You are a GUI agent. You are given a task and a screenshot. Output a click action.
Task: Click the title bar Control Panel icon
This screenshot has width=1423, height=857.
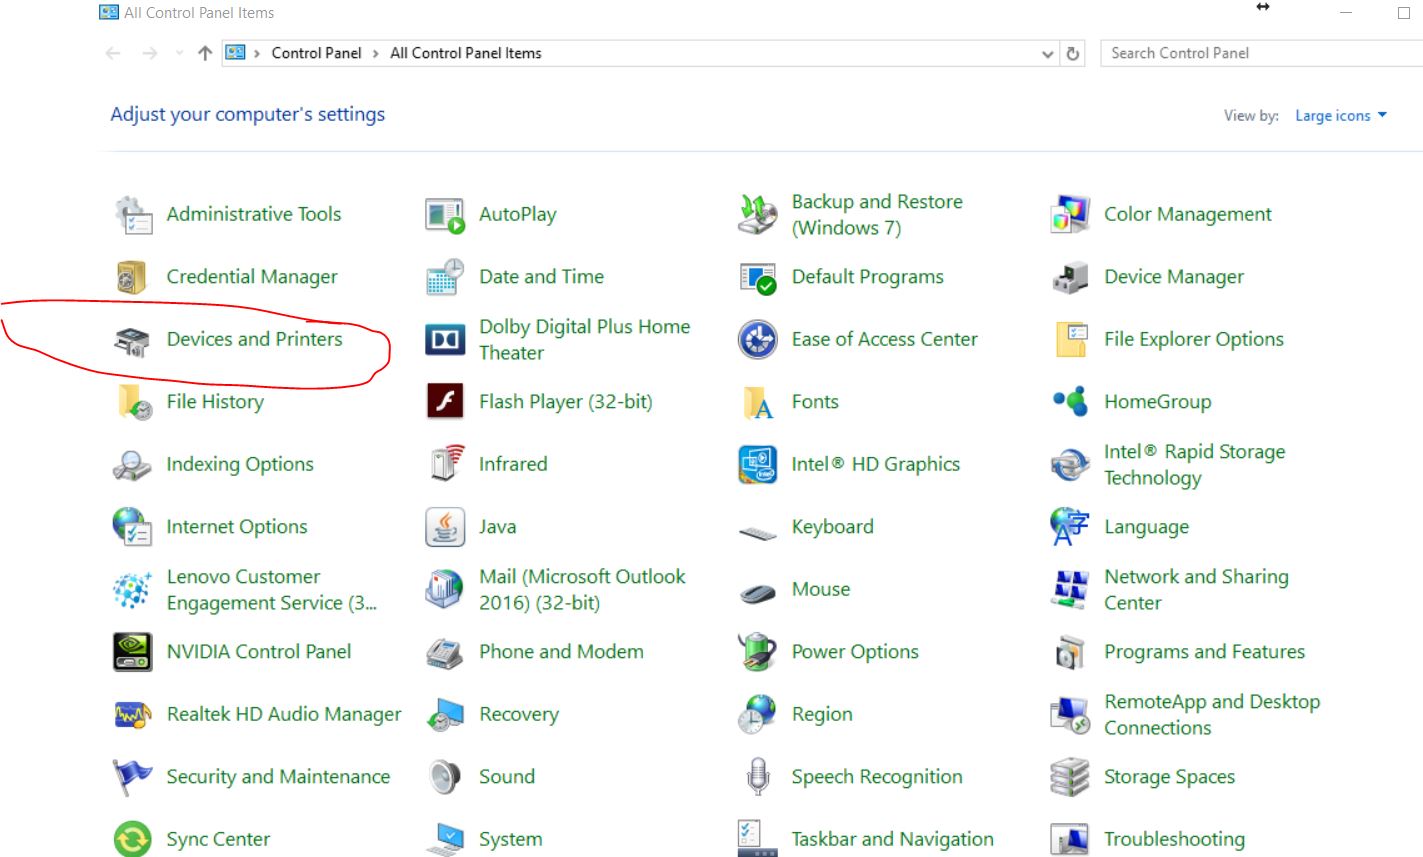(x=109, y=12)
